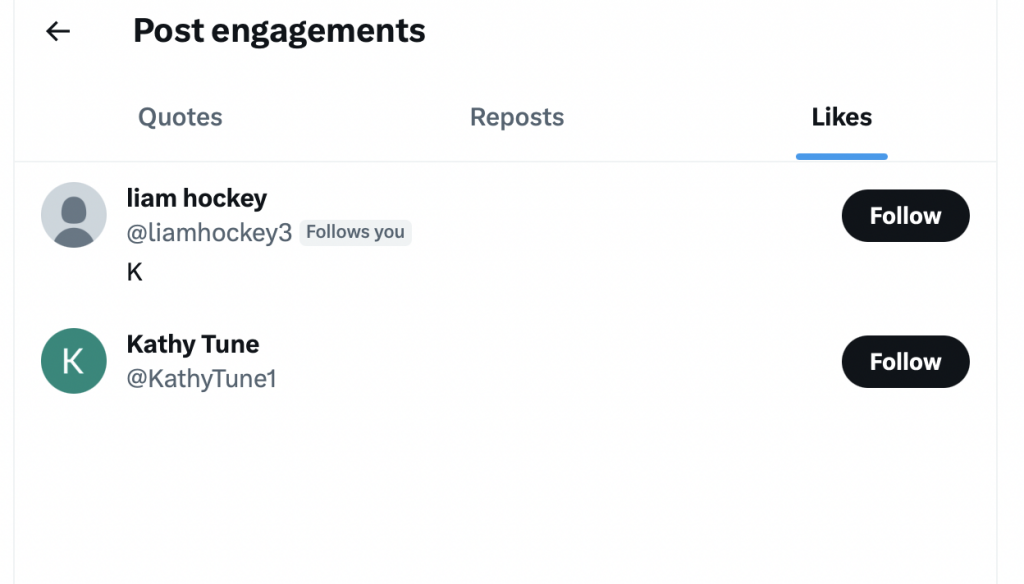Open liam hockey's gray default avatar

(73, 215)
